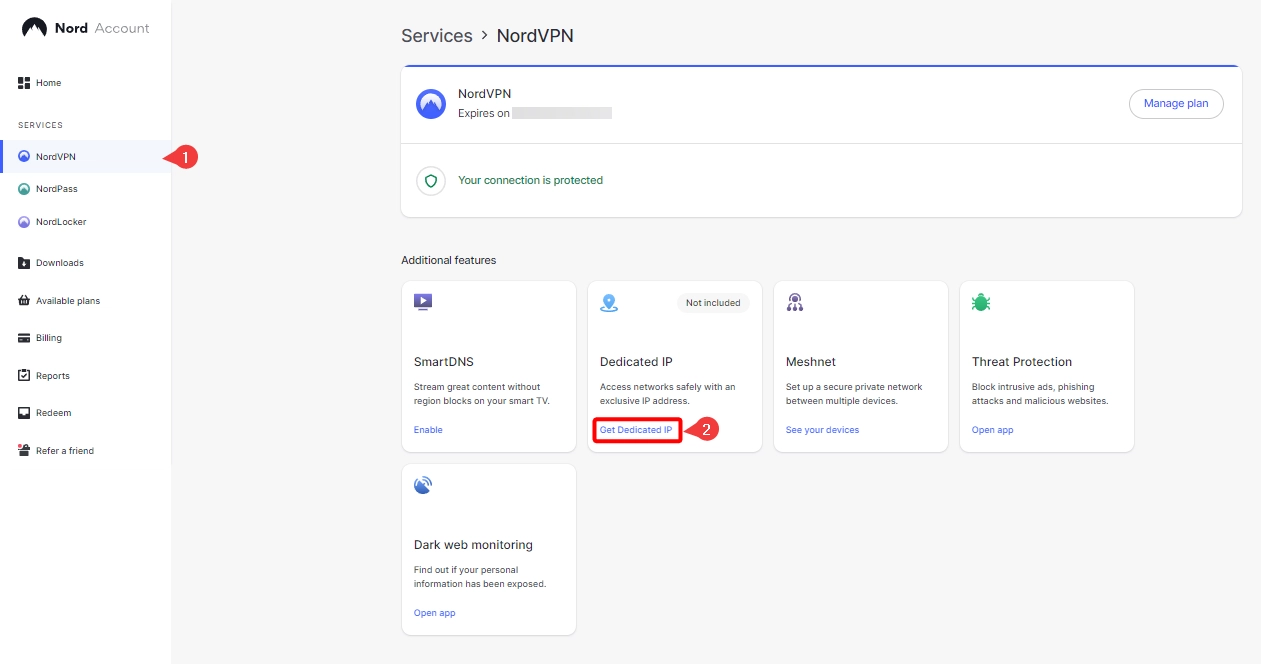Click Services in the breadcrumb
The image size is (1261, 664).
[x=436, y=36]
